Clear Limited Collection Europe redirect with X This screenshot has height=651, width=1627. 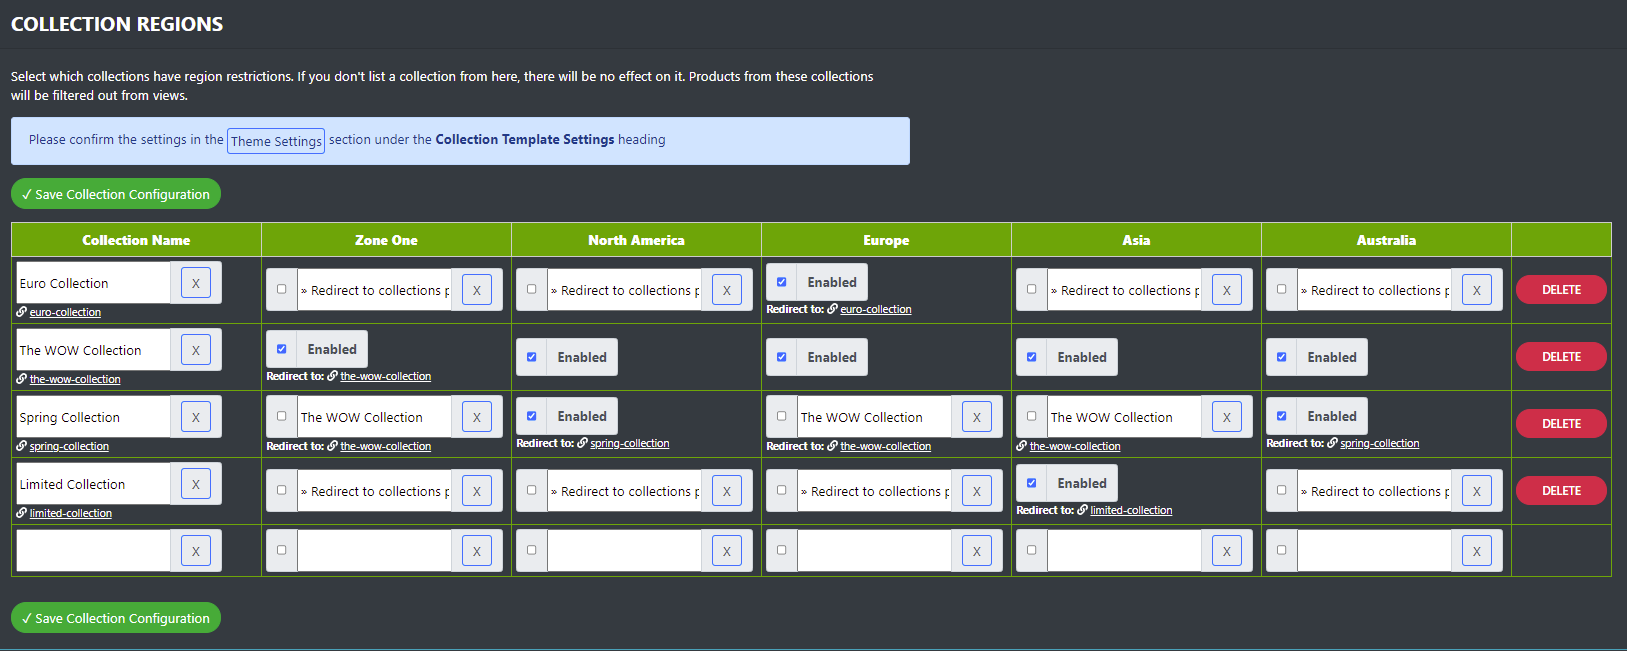pyautogui.click(x=977, y=491)
